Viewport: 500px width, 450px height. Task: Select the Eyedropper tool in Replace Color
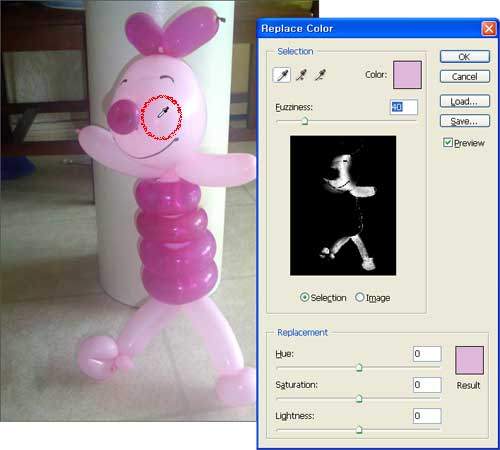point(282,75)
